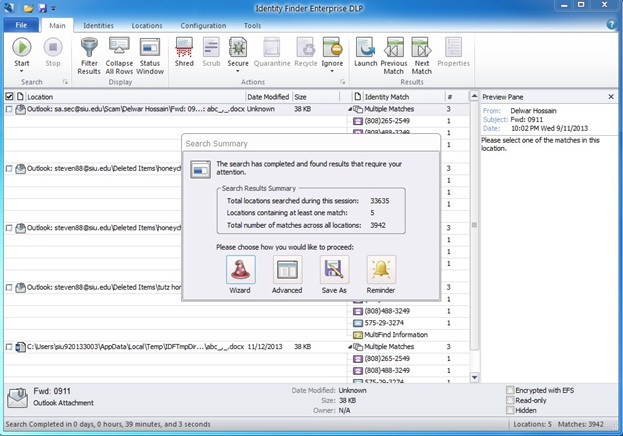Viewport: 623px width, 436px height.
Task: Apply the Secure action
Action: click(238, 52)
